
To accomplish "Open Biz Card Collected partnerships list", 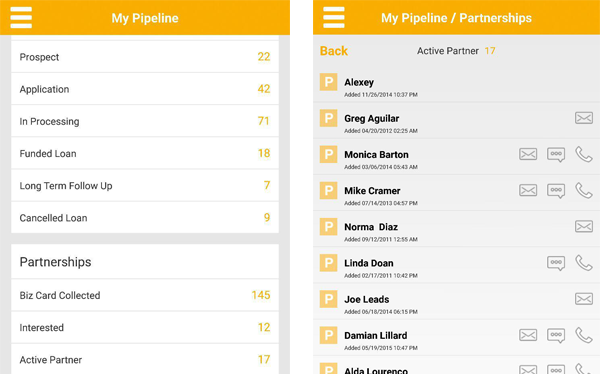I will (x=145, y=295).
